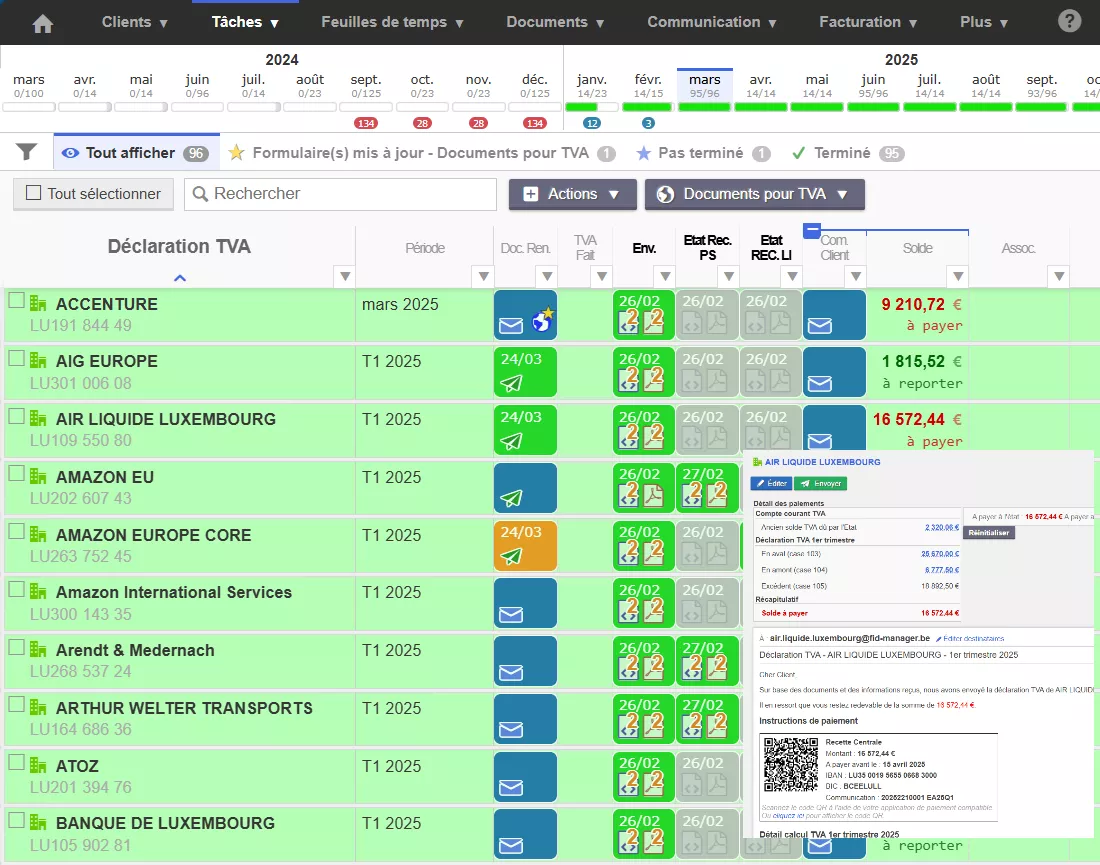Open the Facturation menu

pos(868,22)
